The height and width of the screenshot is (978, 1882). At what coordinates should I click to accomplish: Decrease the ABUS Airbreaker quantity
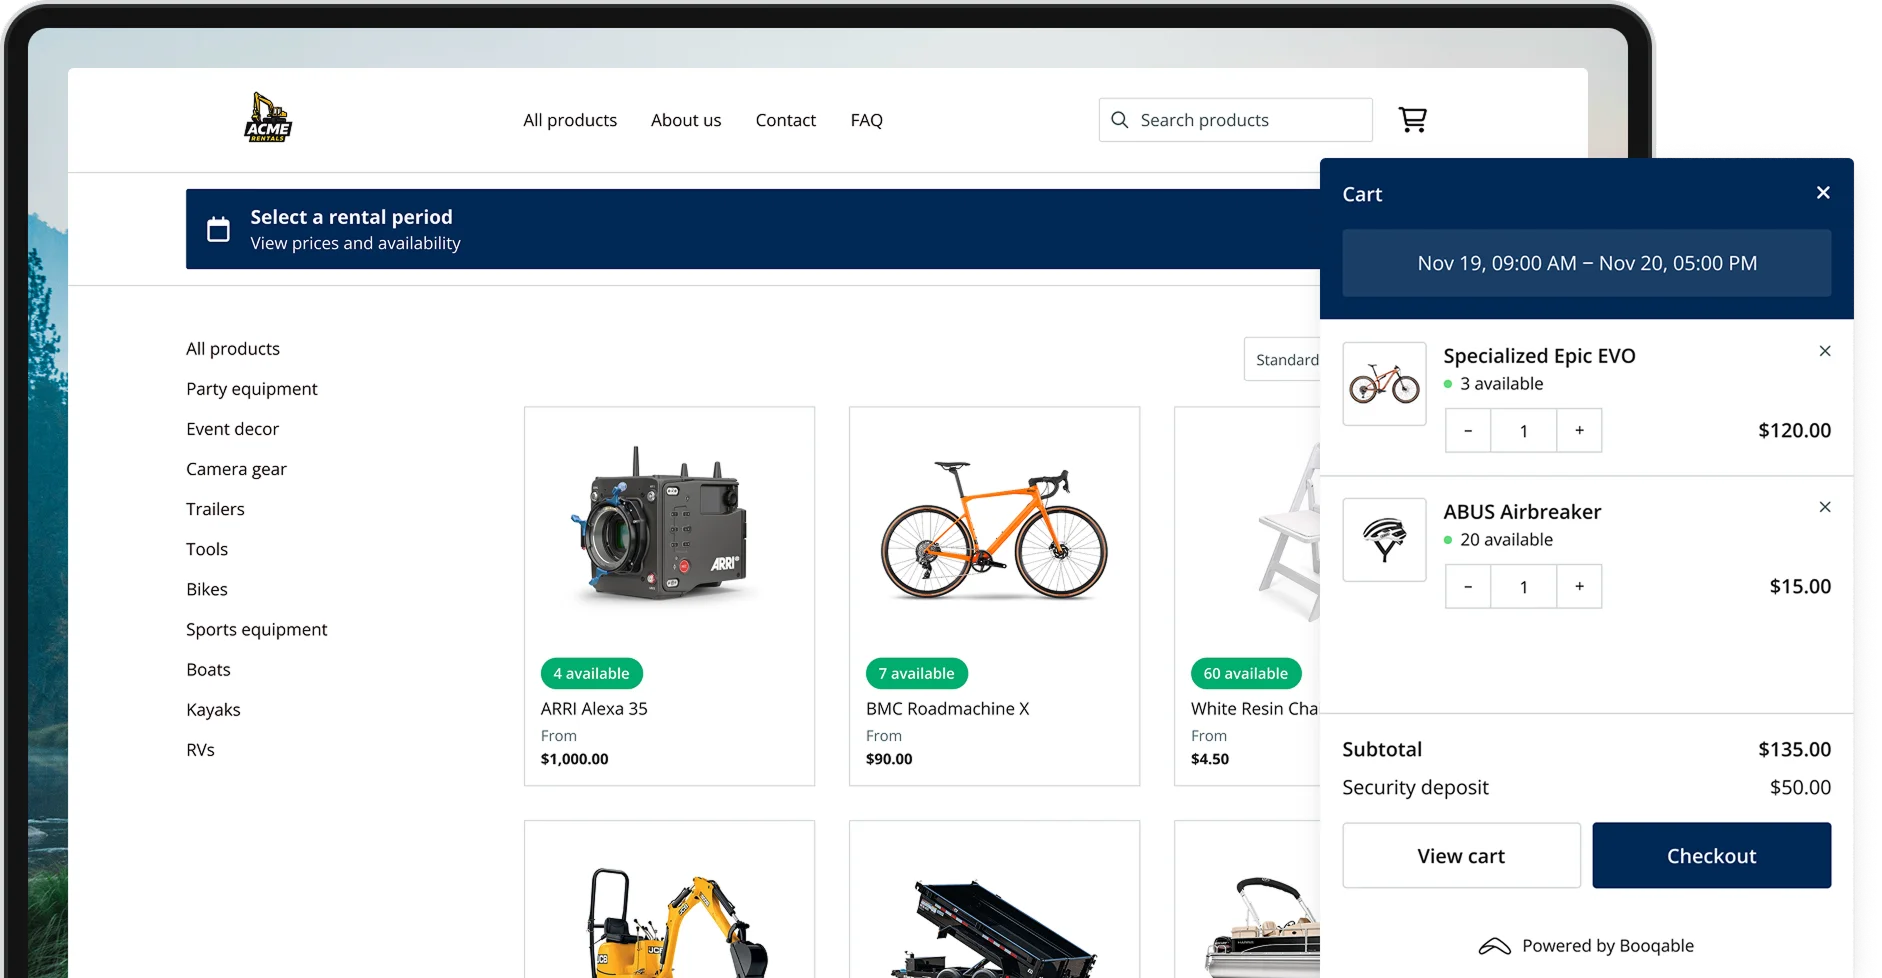coord(1468,586)
